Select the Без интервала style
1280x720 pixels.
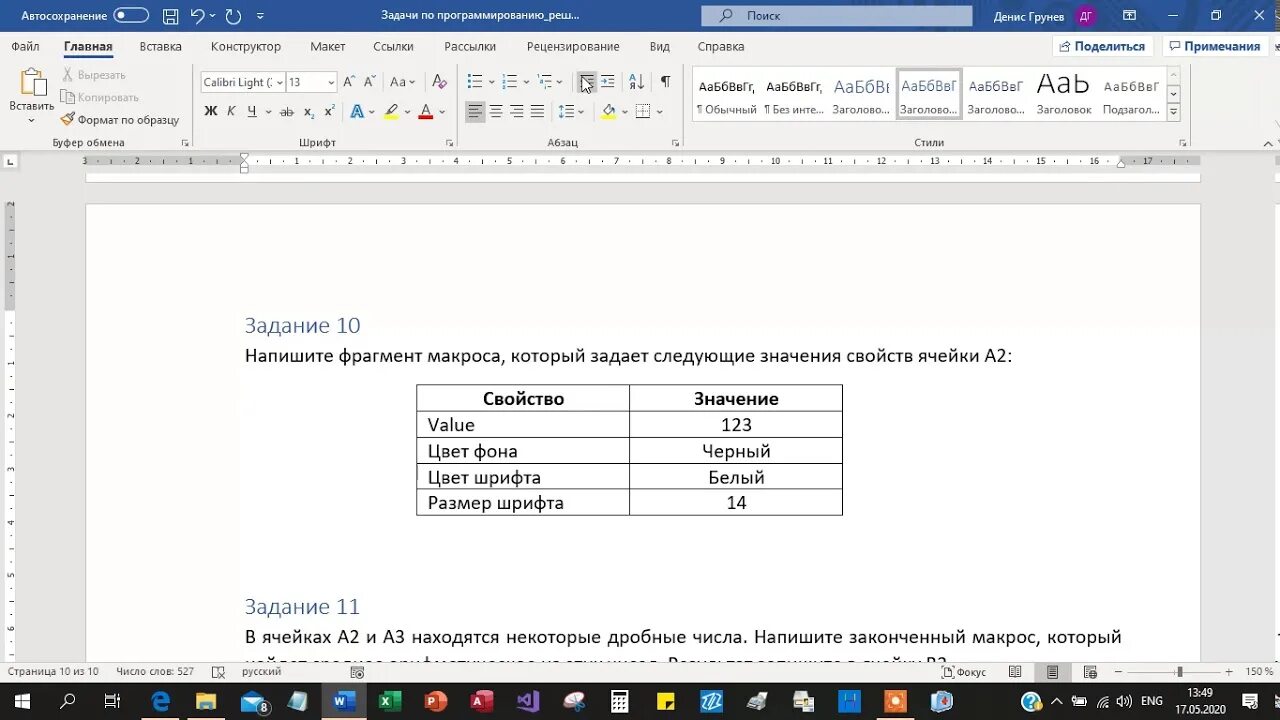[x=794, y=95]
